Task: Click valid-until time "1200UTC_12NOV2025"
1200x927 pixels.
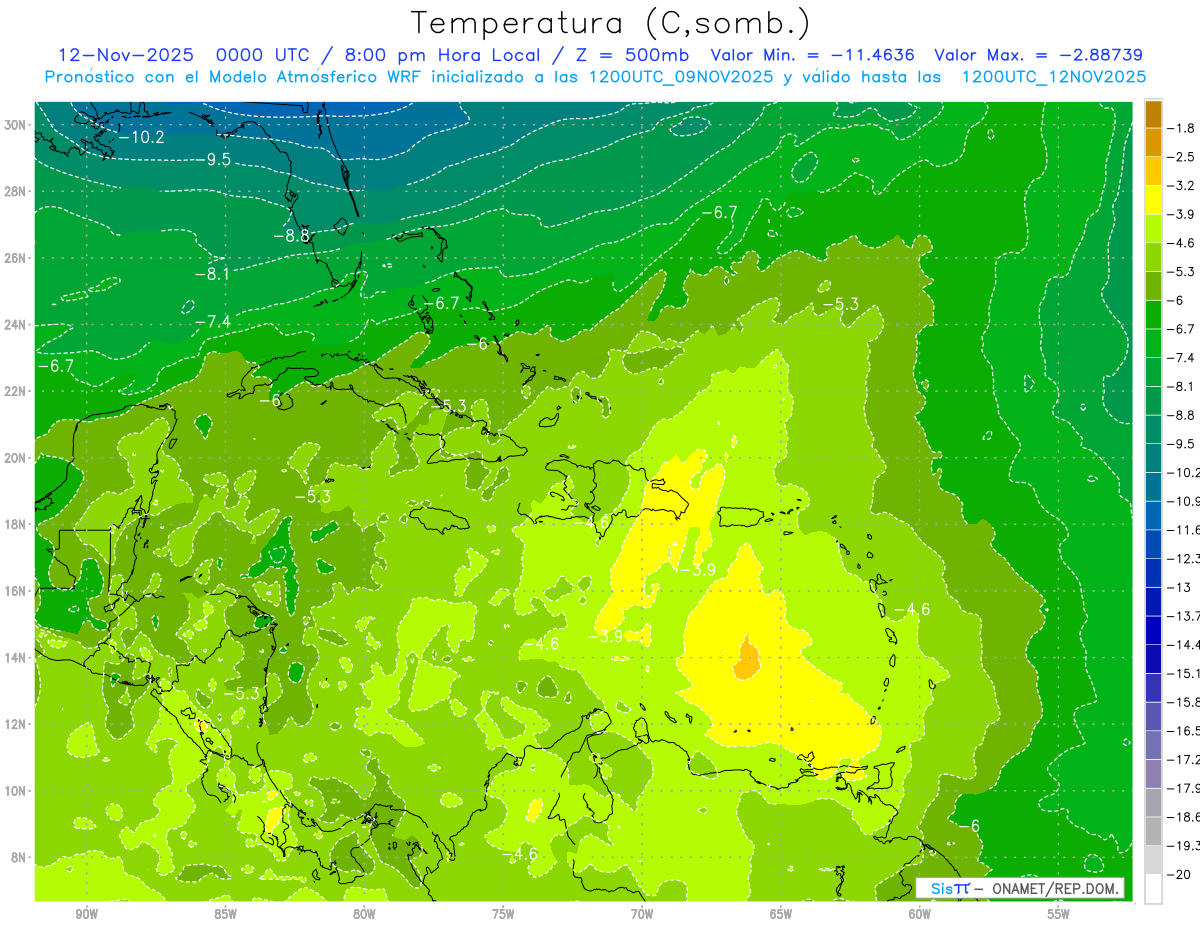Action: click(x=1053, y=77)
